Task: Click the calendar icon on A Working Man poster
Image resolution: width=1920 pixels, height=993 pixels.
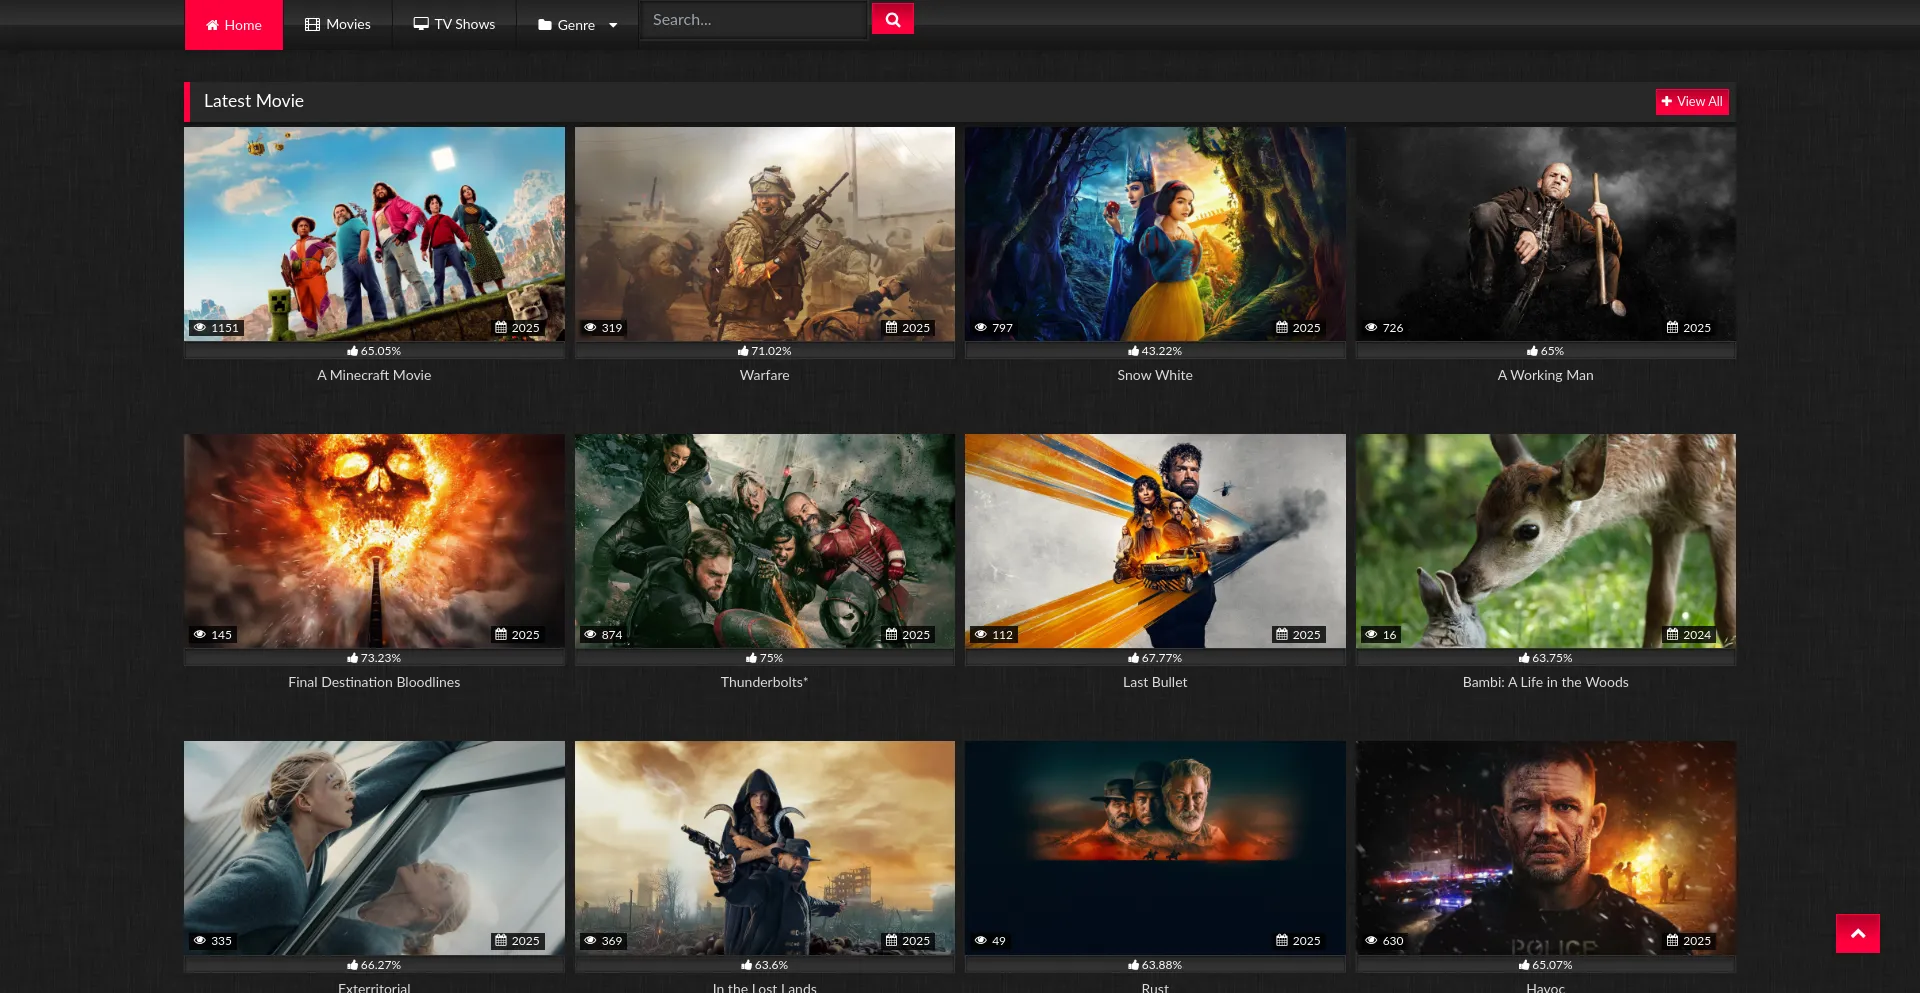Action: (1672, 328)
